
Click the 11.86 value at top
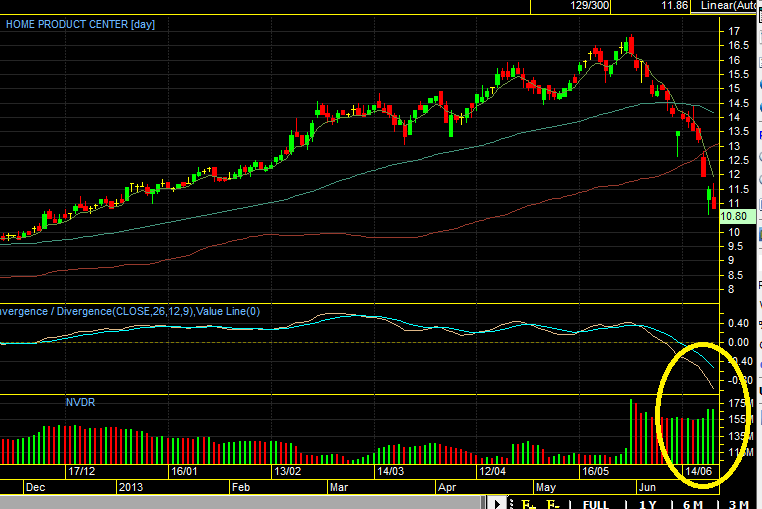675,6
